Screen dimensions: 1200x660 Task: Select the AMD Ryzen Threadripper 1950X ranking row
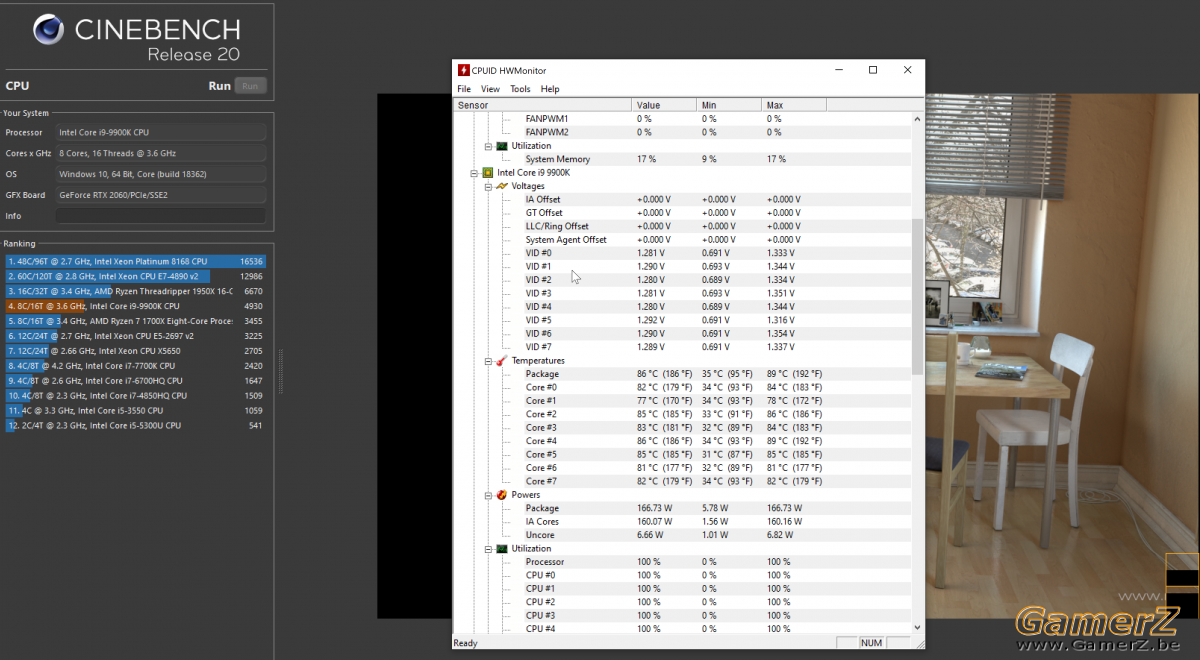[136, 291]
